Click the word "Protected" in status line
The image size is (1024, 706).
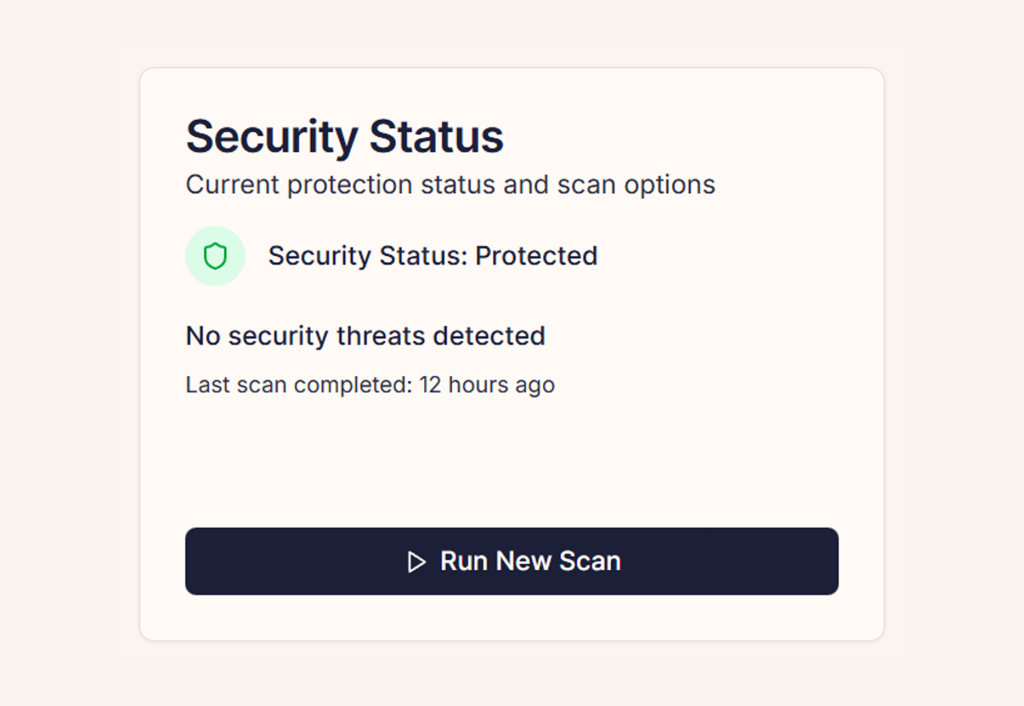coord(536,256)
